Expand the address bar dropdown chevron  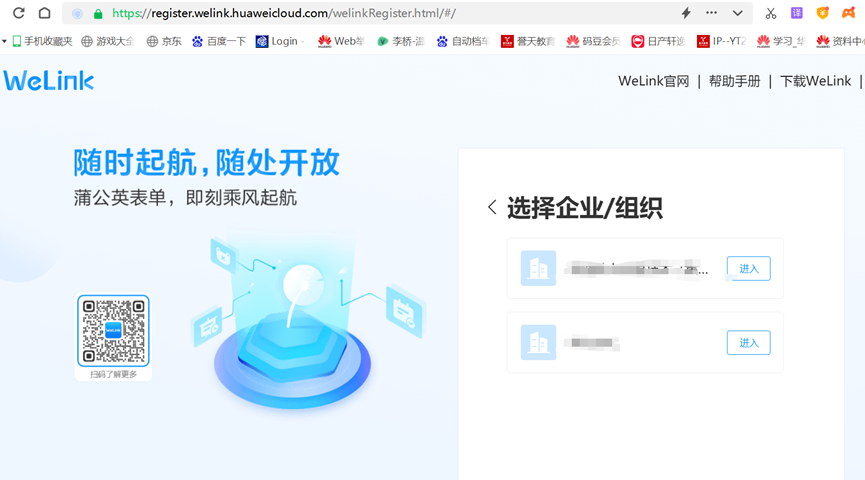(738, 13)
